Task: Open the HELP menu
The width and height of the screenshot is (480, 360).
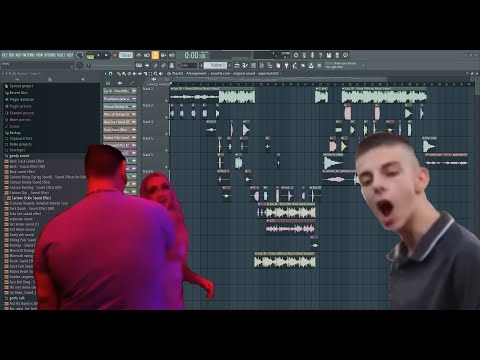Action: [x=70, y=55]
